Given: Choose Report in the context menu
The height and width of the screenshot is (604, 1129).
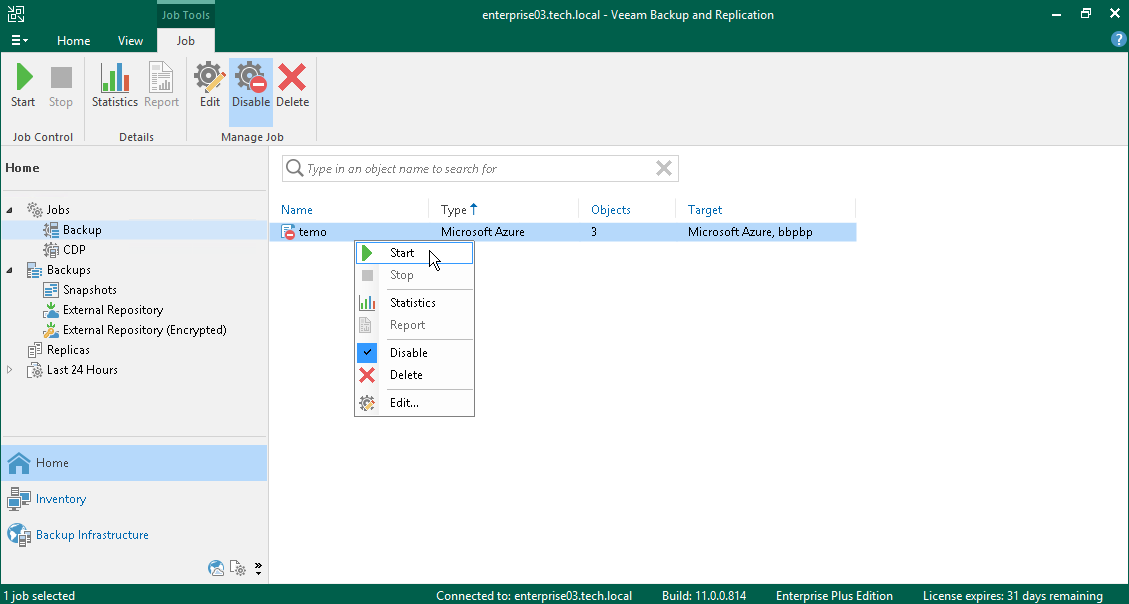Looking at the screenshot, I should coord(415,325).
